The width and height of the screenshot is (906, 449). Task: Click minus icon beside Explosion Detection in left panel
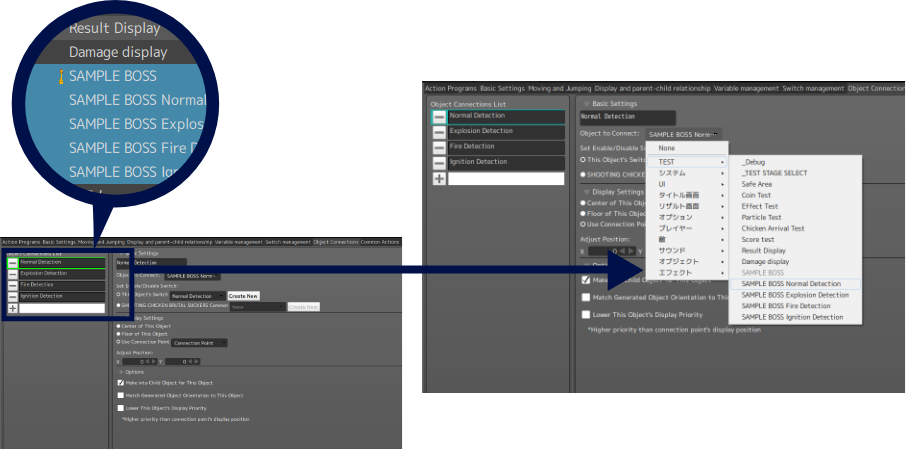pyautogui.click(x=13, y=273)
